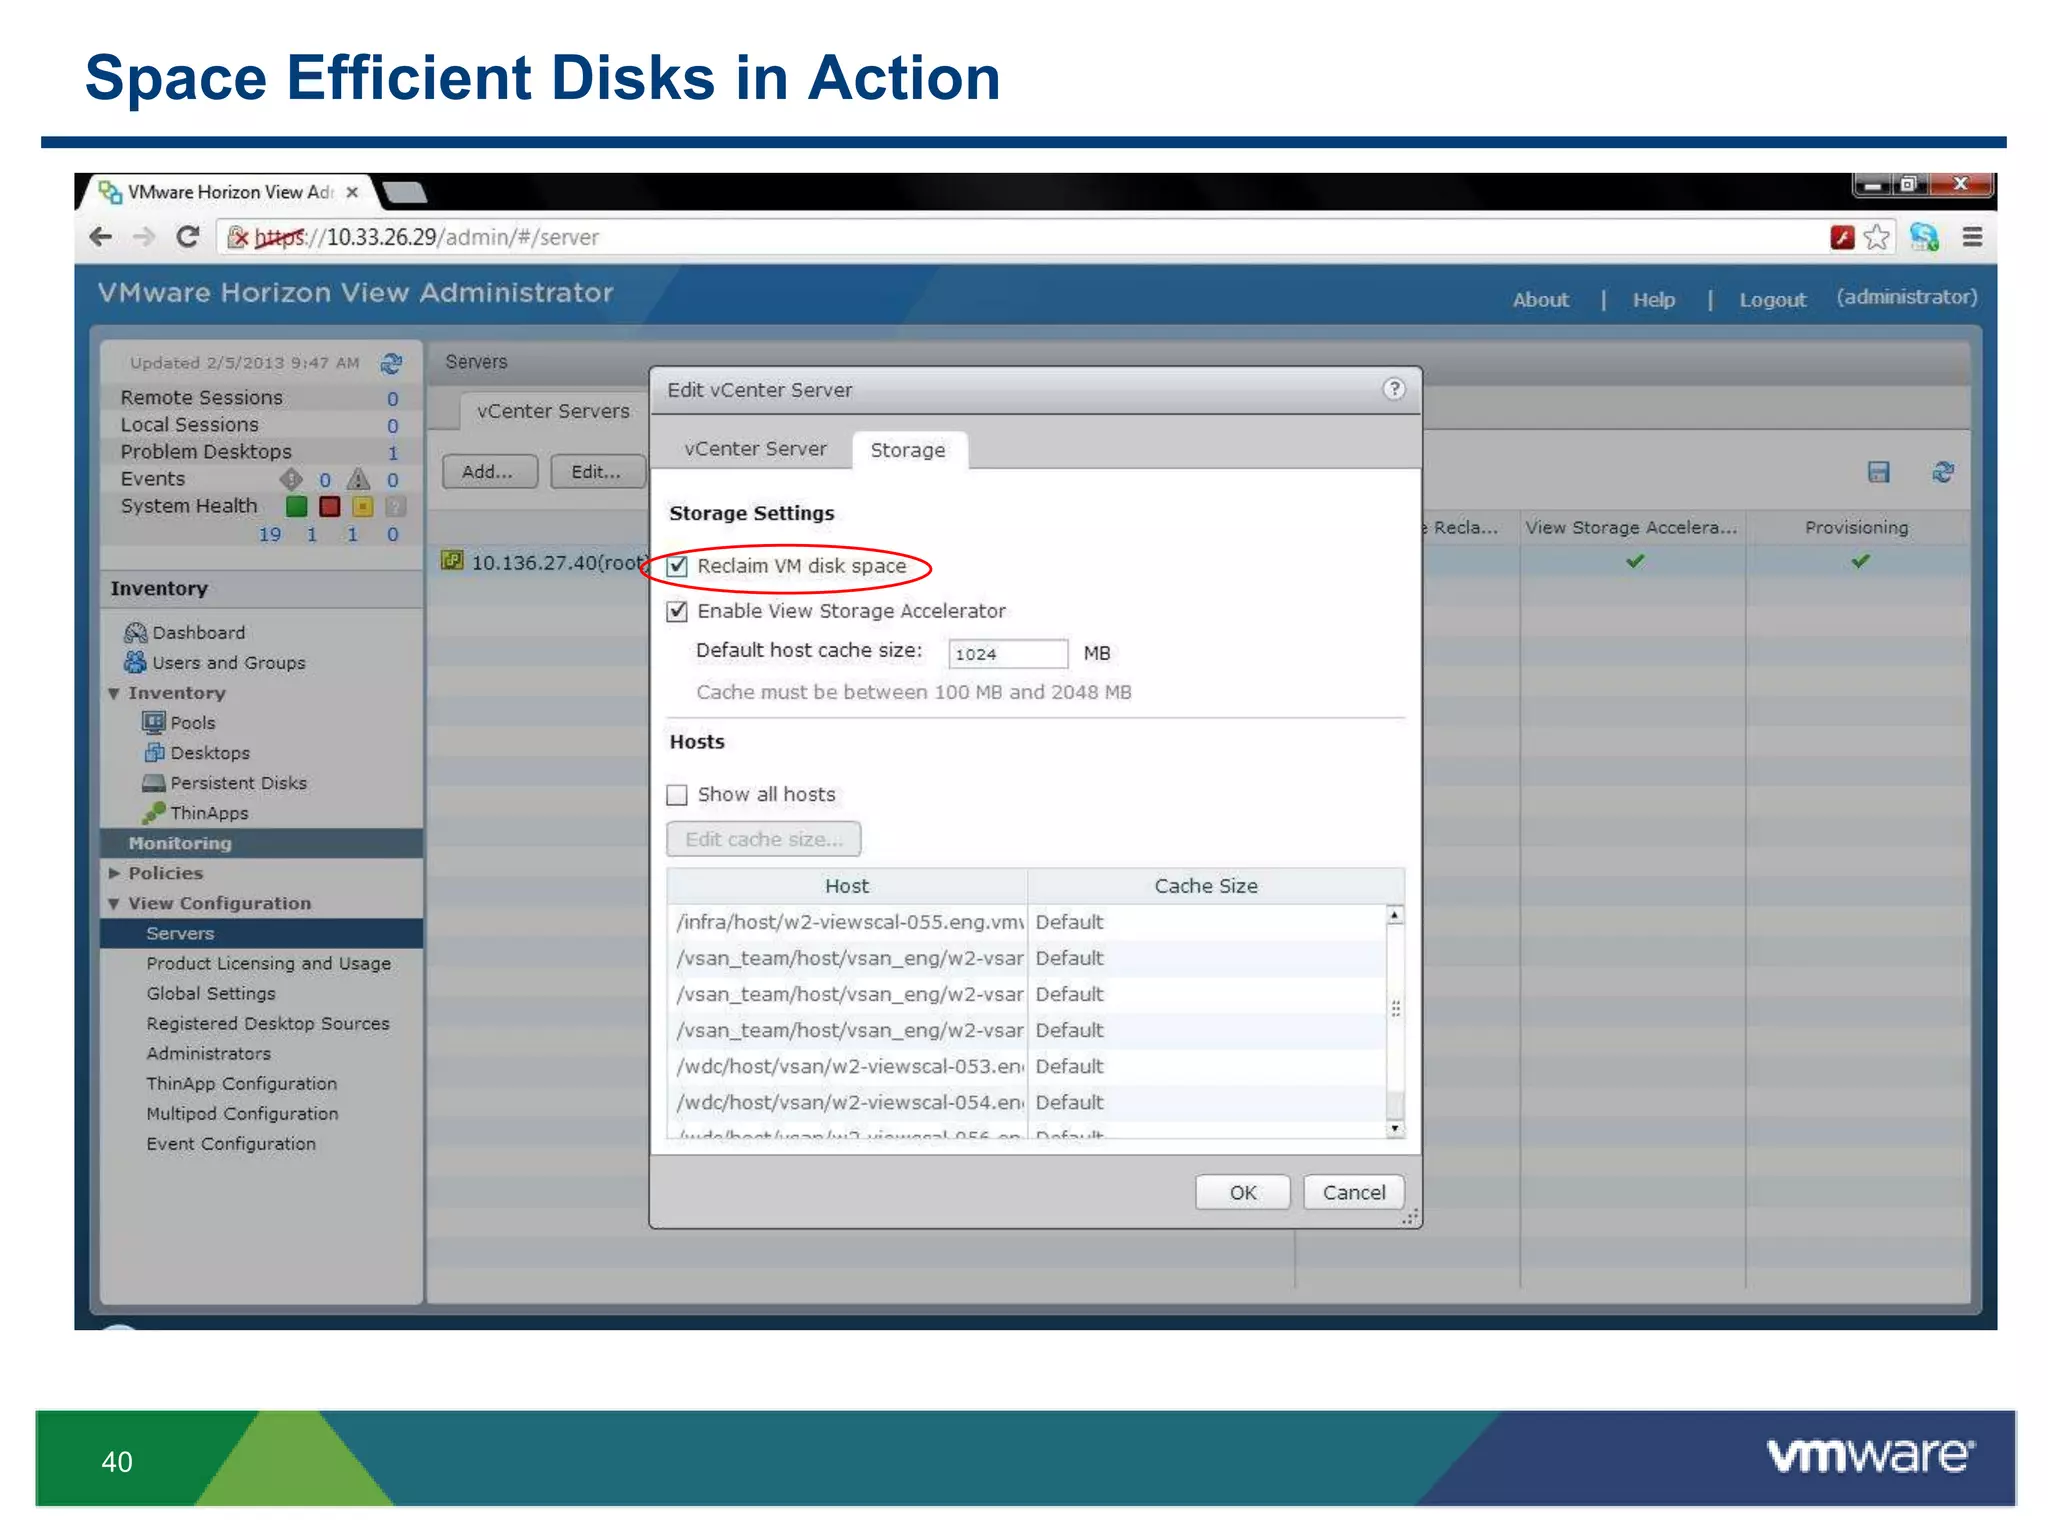Open the Chrome menu hamburger icon

(x=1972, y=237)
